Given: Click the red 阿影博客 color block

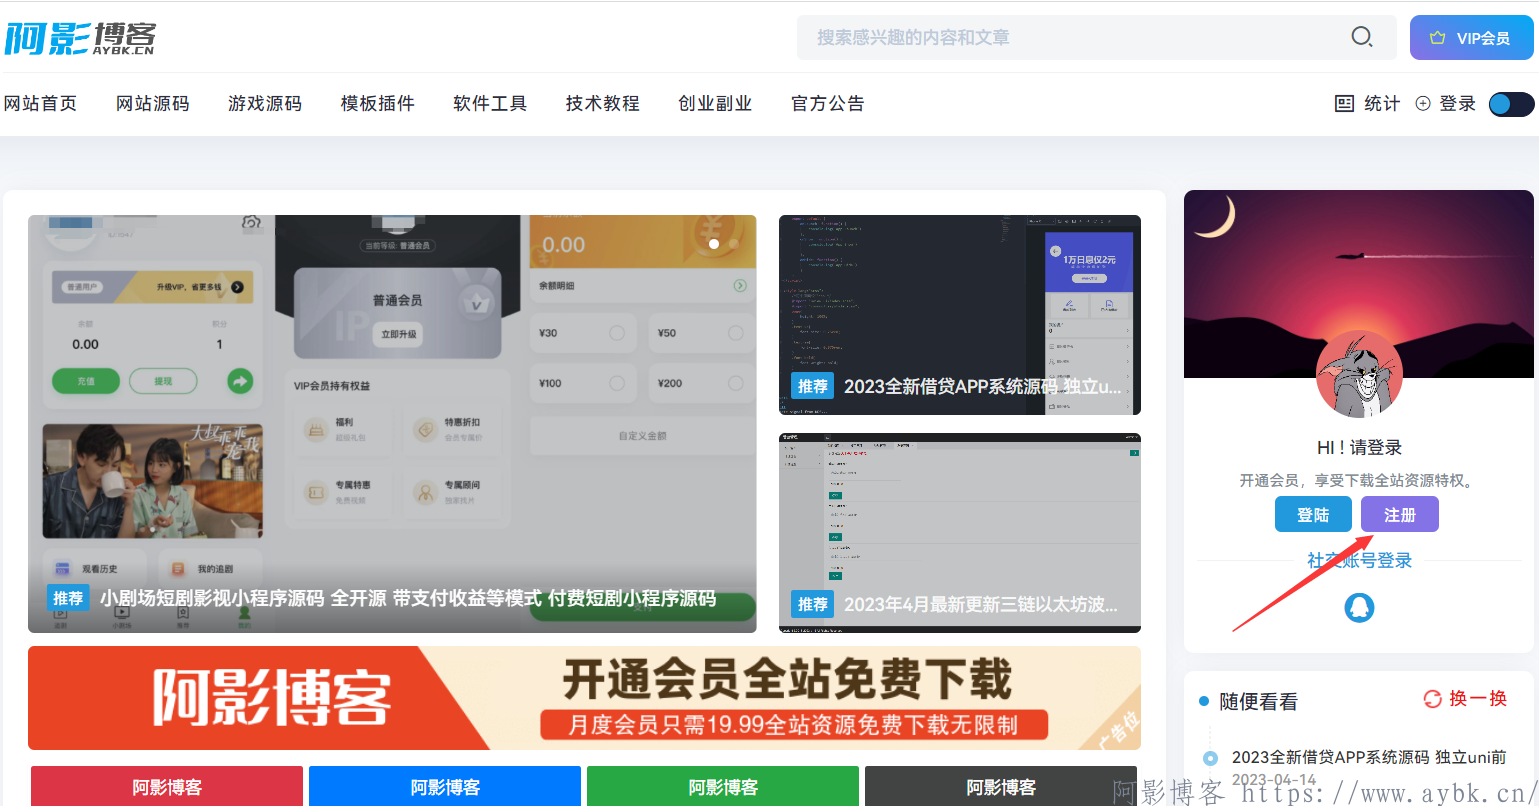Looking at the screenshot, I should click(167, 786).
